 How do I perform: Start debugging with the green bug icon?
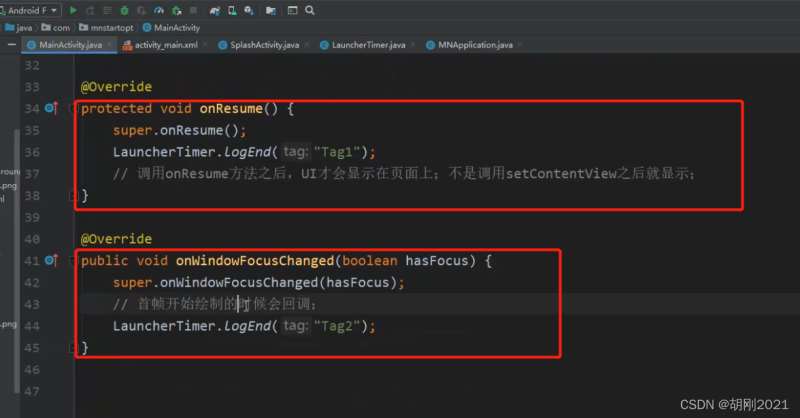point(124,10)
